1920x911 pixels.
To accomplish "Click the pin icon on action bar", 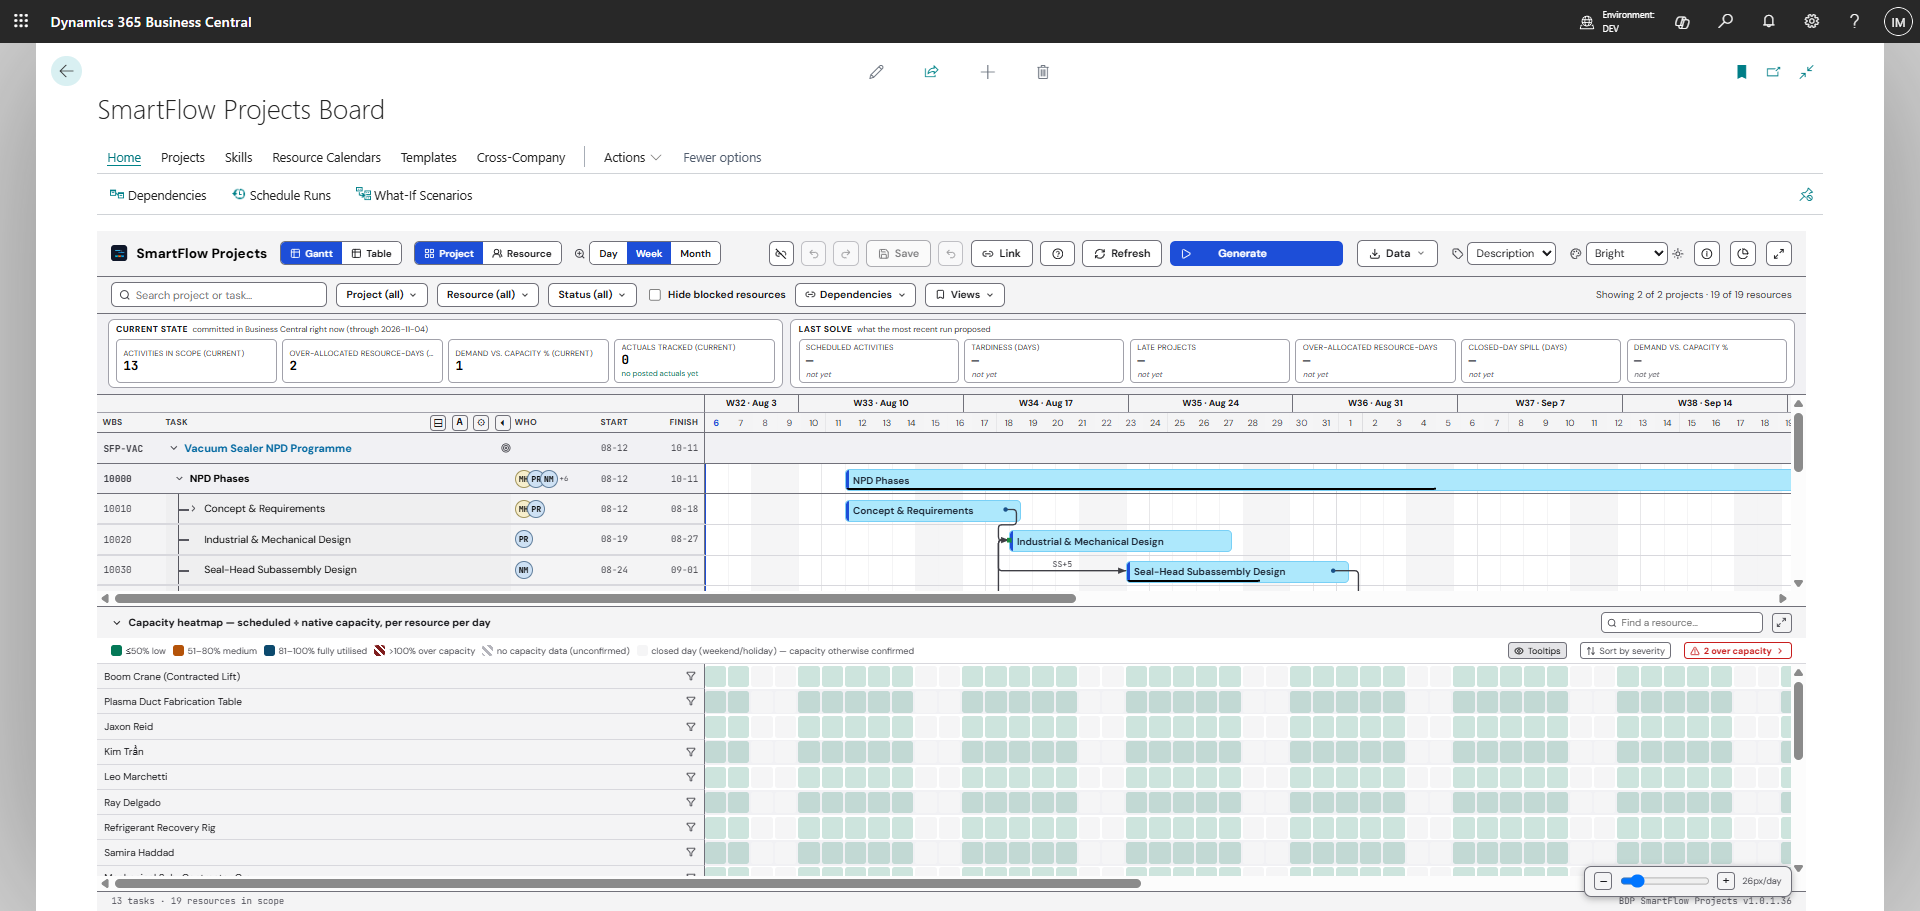I will click(x=1806, y=195).
